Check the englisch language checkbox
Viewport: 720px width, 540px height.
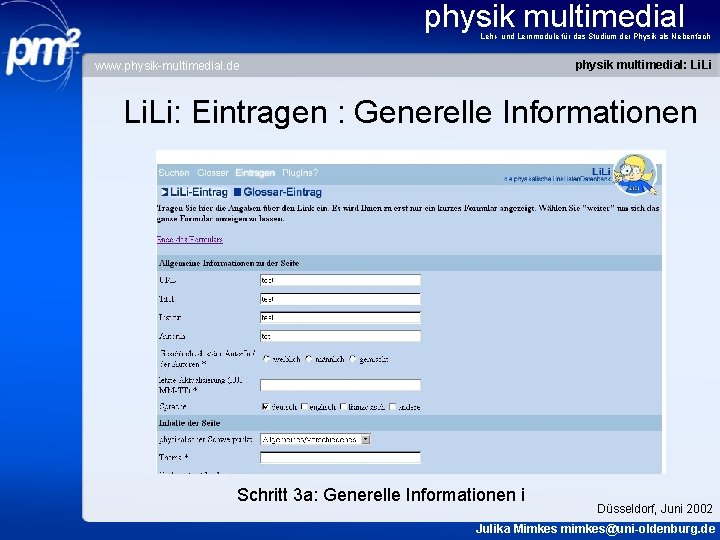(x=304, y=406)
